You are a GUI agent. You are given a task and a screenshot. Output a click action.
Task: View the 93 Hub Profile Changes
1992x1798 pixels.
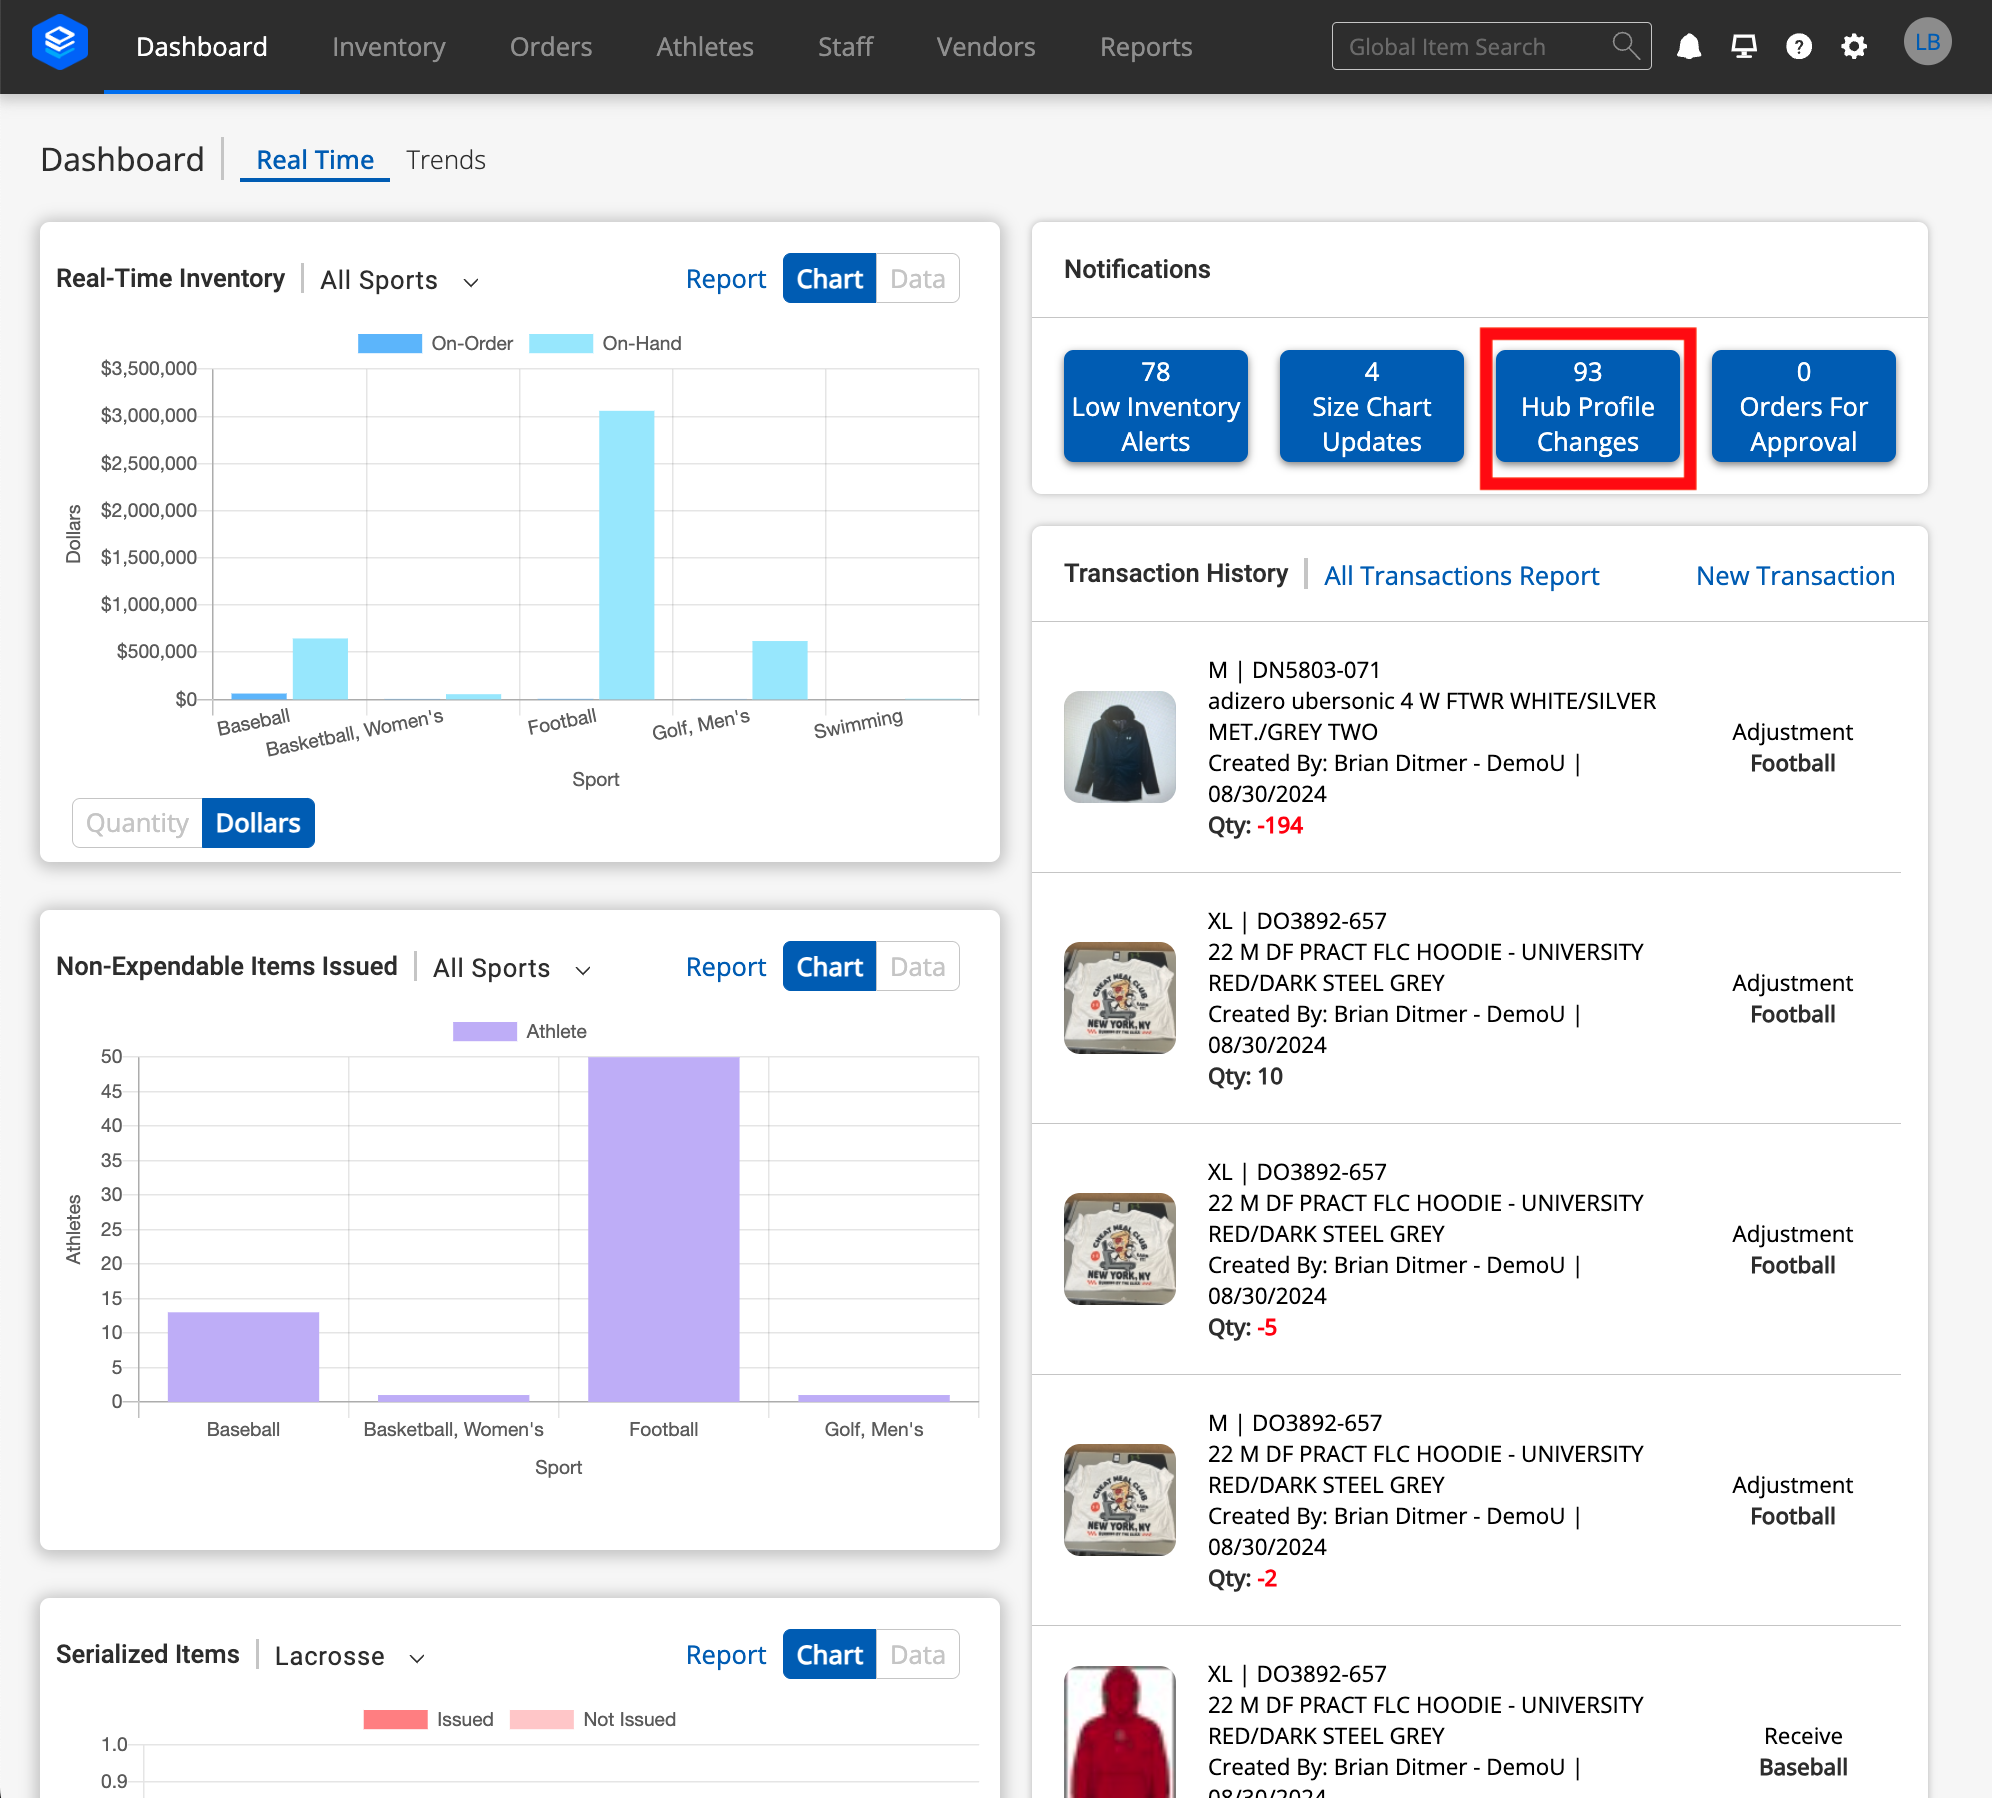[x=1587, y=406]
